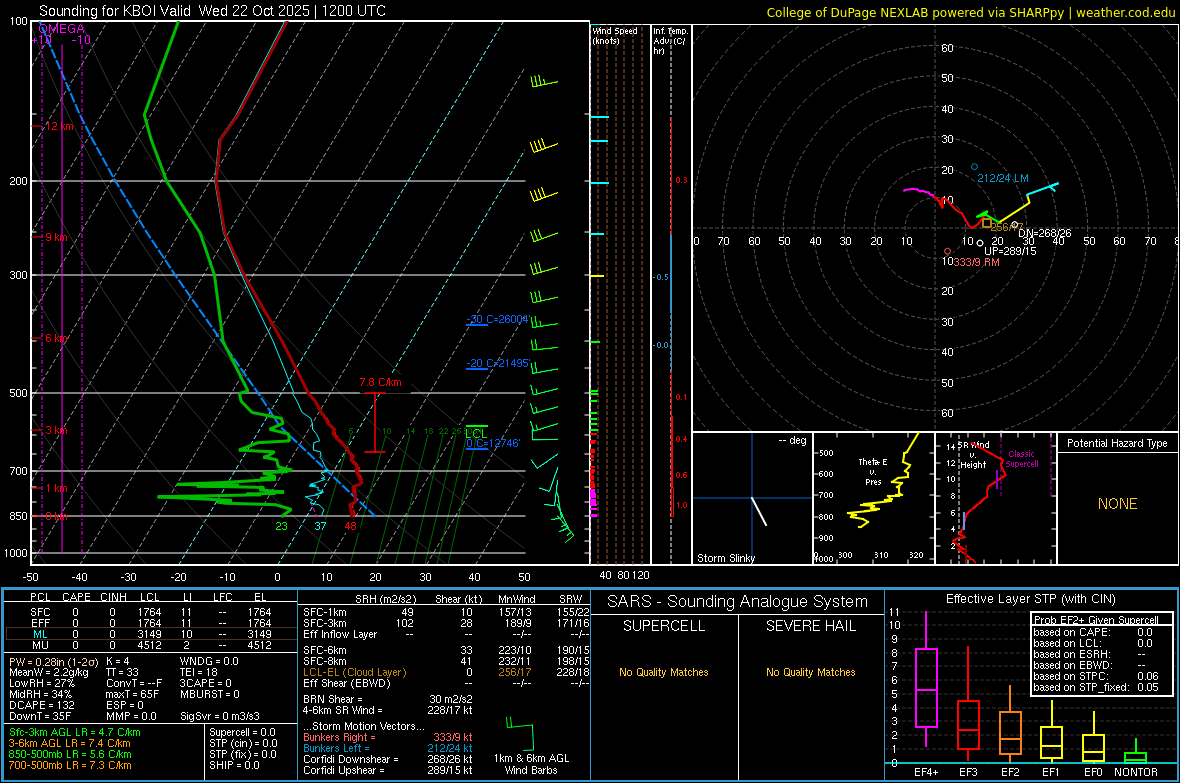Click the CINH column header
The image size is (1180, 783).
[114, 597]
